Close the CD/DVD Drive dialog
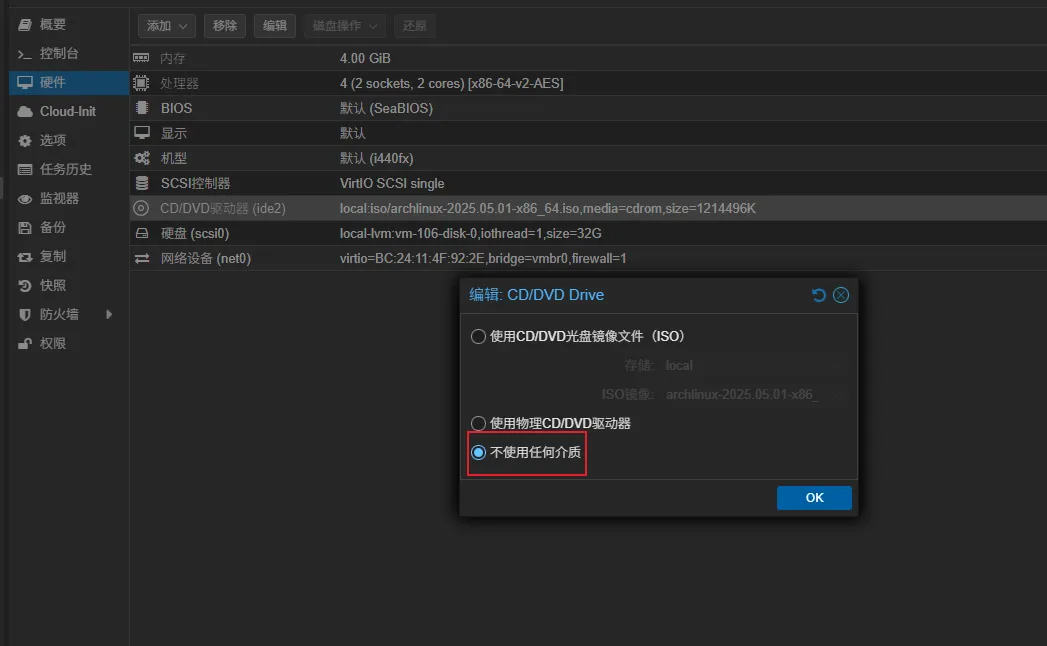Screen dimensions: 1047x646 [841, 295]
